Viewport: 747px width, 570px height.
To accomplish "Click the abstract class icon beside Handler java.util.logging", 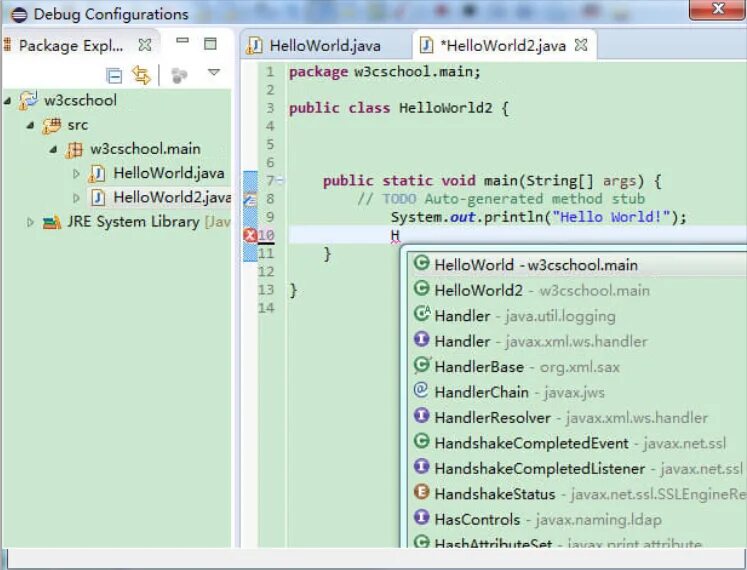I will tap(422, 314).
